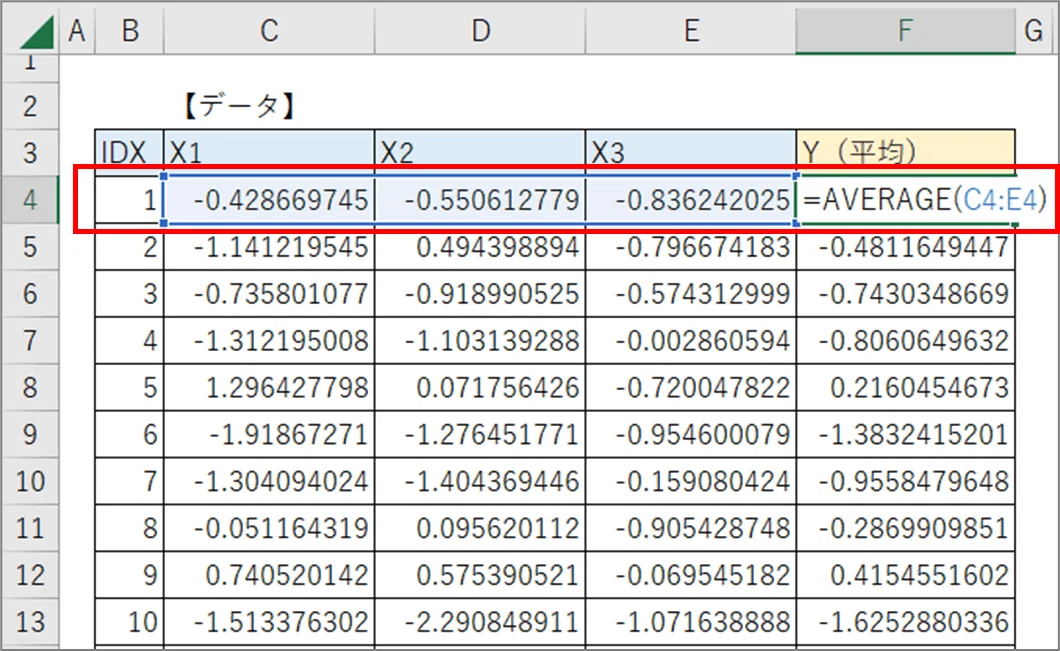Select row 2 header
The width and height of the screenshot is (1060, 651).
click(30, 106)
